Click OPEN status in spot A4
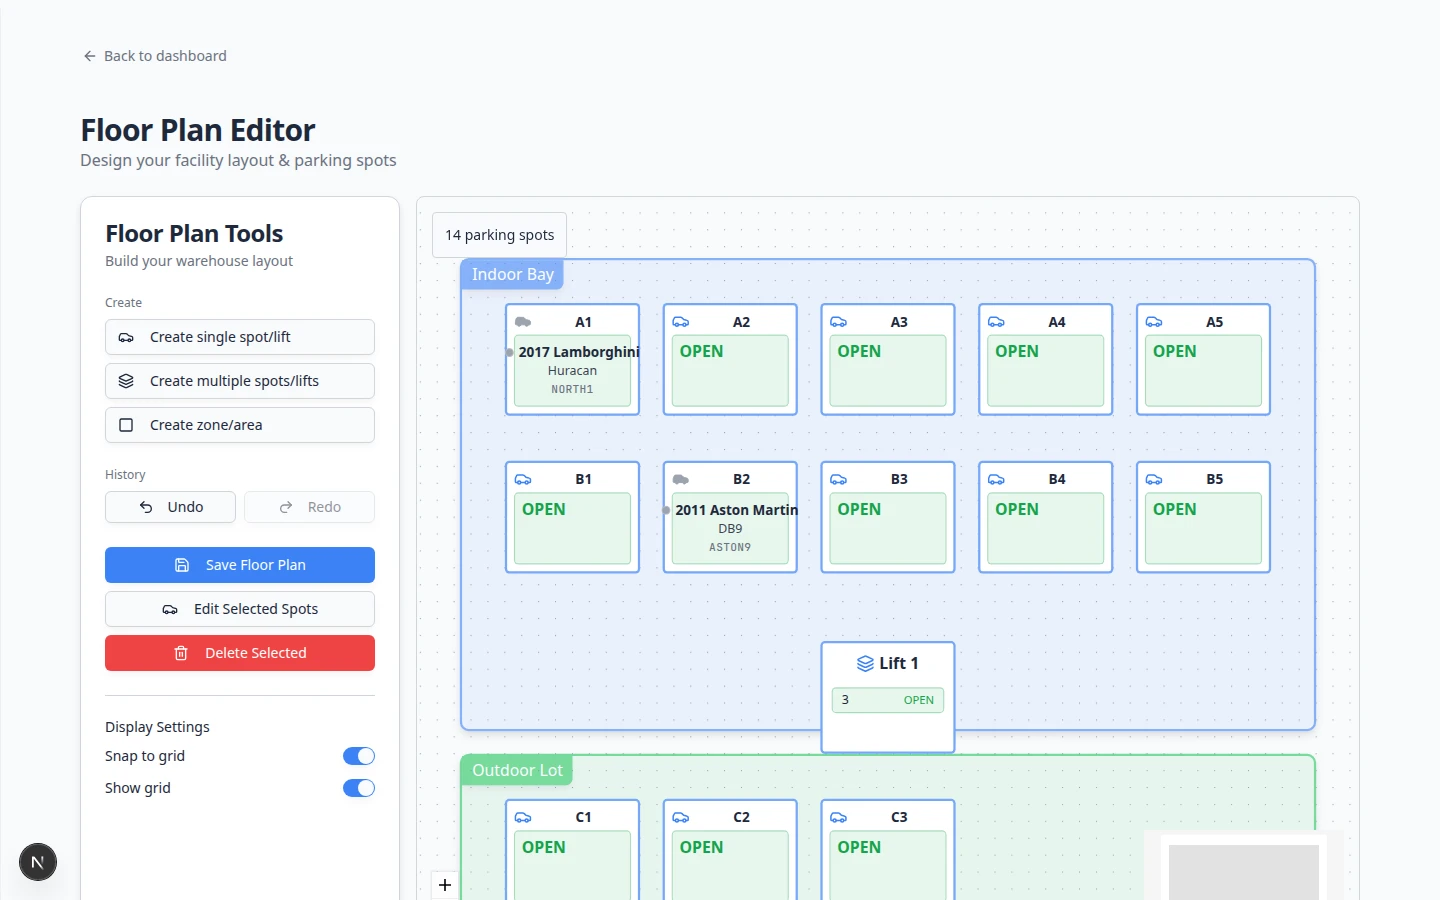The width and height of the screenshot is (1440, 900). point(1017,351)
